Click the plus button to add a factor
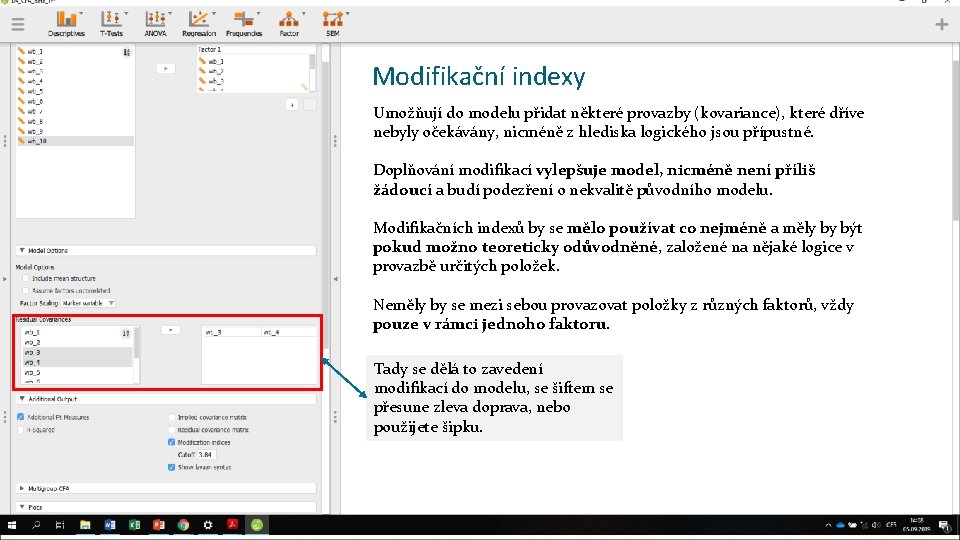Image resolution: width=960 pixels, height=540 pixels. pos(292,105)
